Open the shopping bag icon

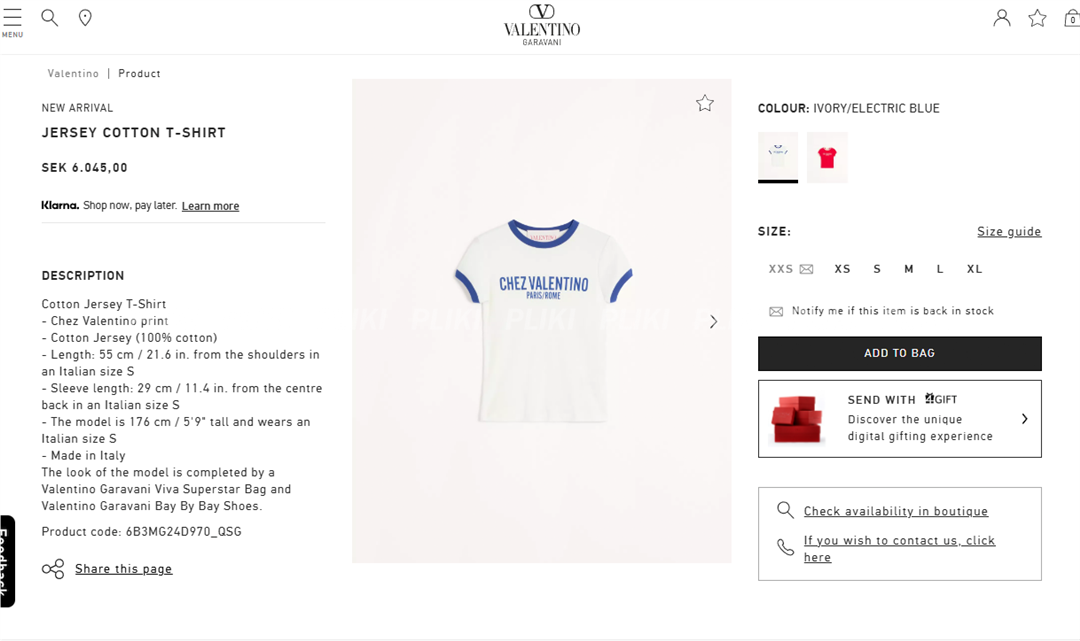coord(1072,18)
